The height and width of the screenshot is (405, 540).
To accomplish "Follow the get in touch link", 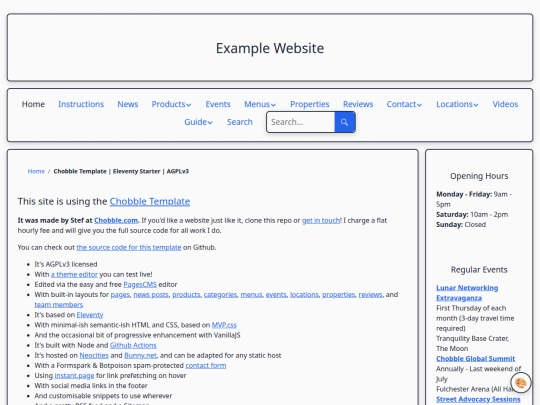I will pyautogui.click(x=321, y=220).
